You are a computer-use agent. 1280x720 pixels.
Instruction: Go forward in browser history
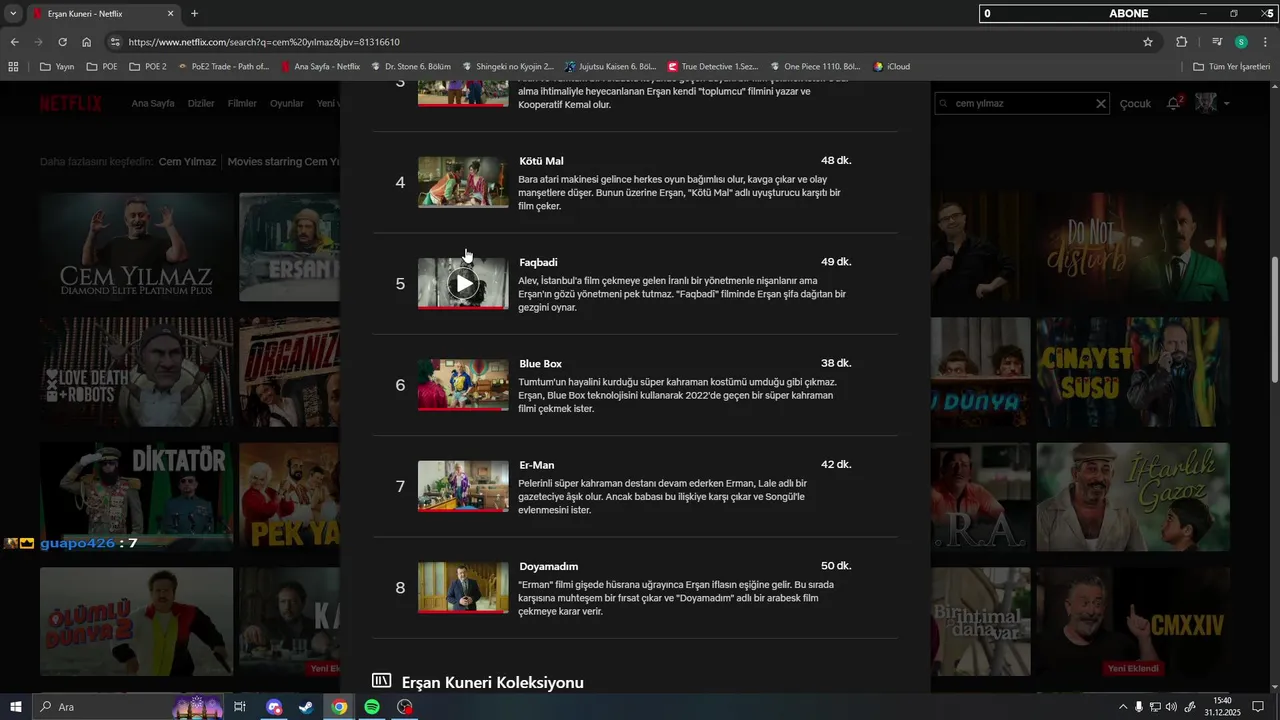[38, 42]
